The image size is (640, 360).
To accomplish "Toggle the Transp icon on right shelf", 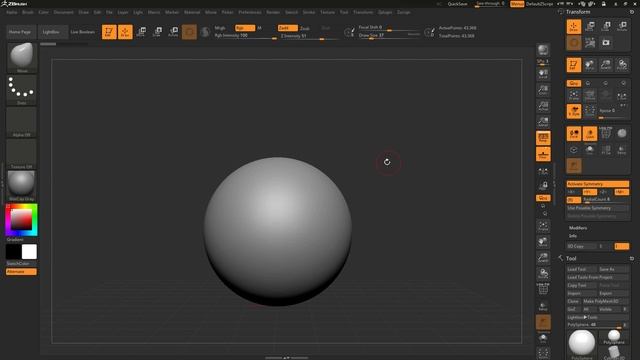I will point(543,306).
